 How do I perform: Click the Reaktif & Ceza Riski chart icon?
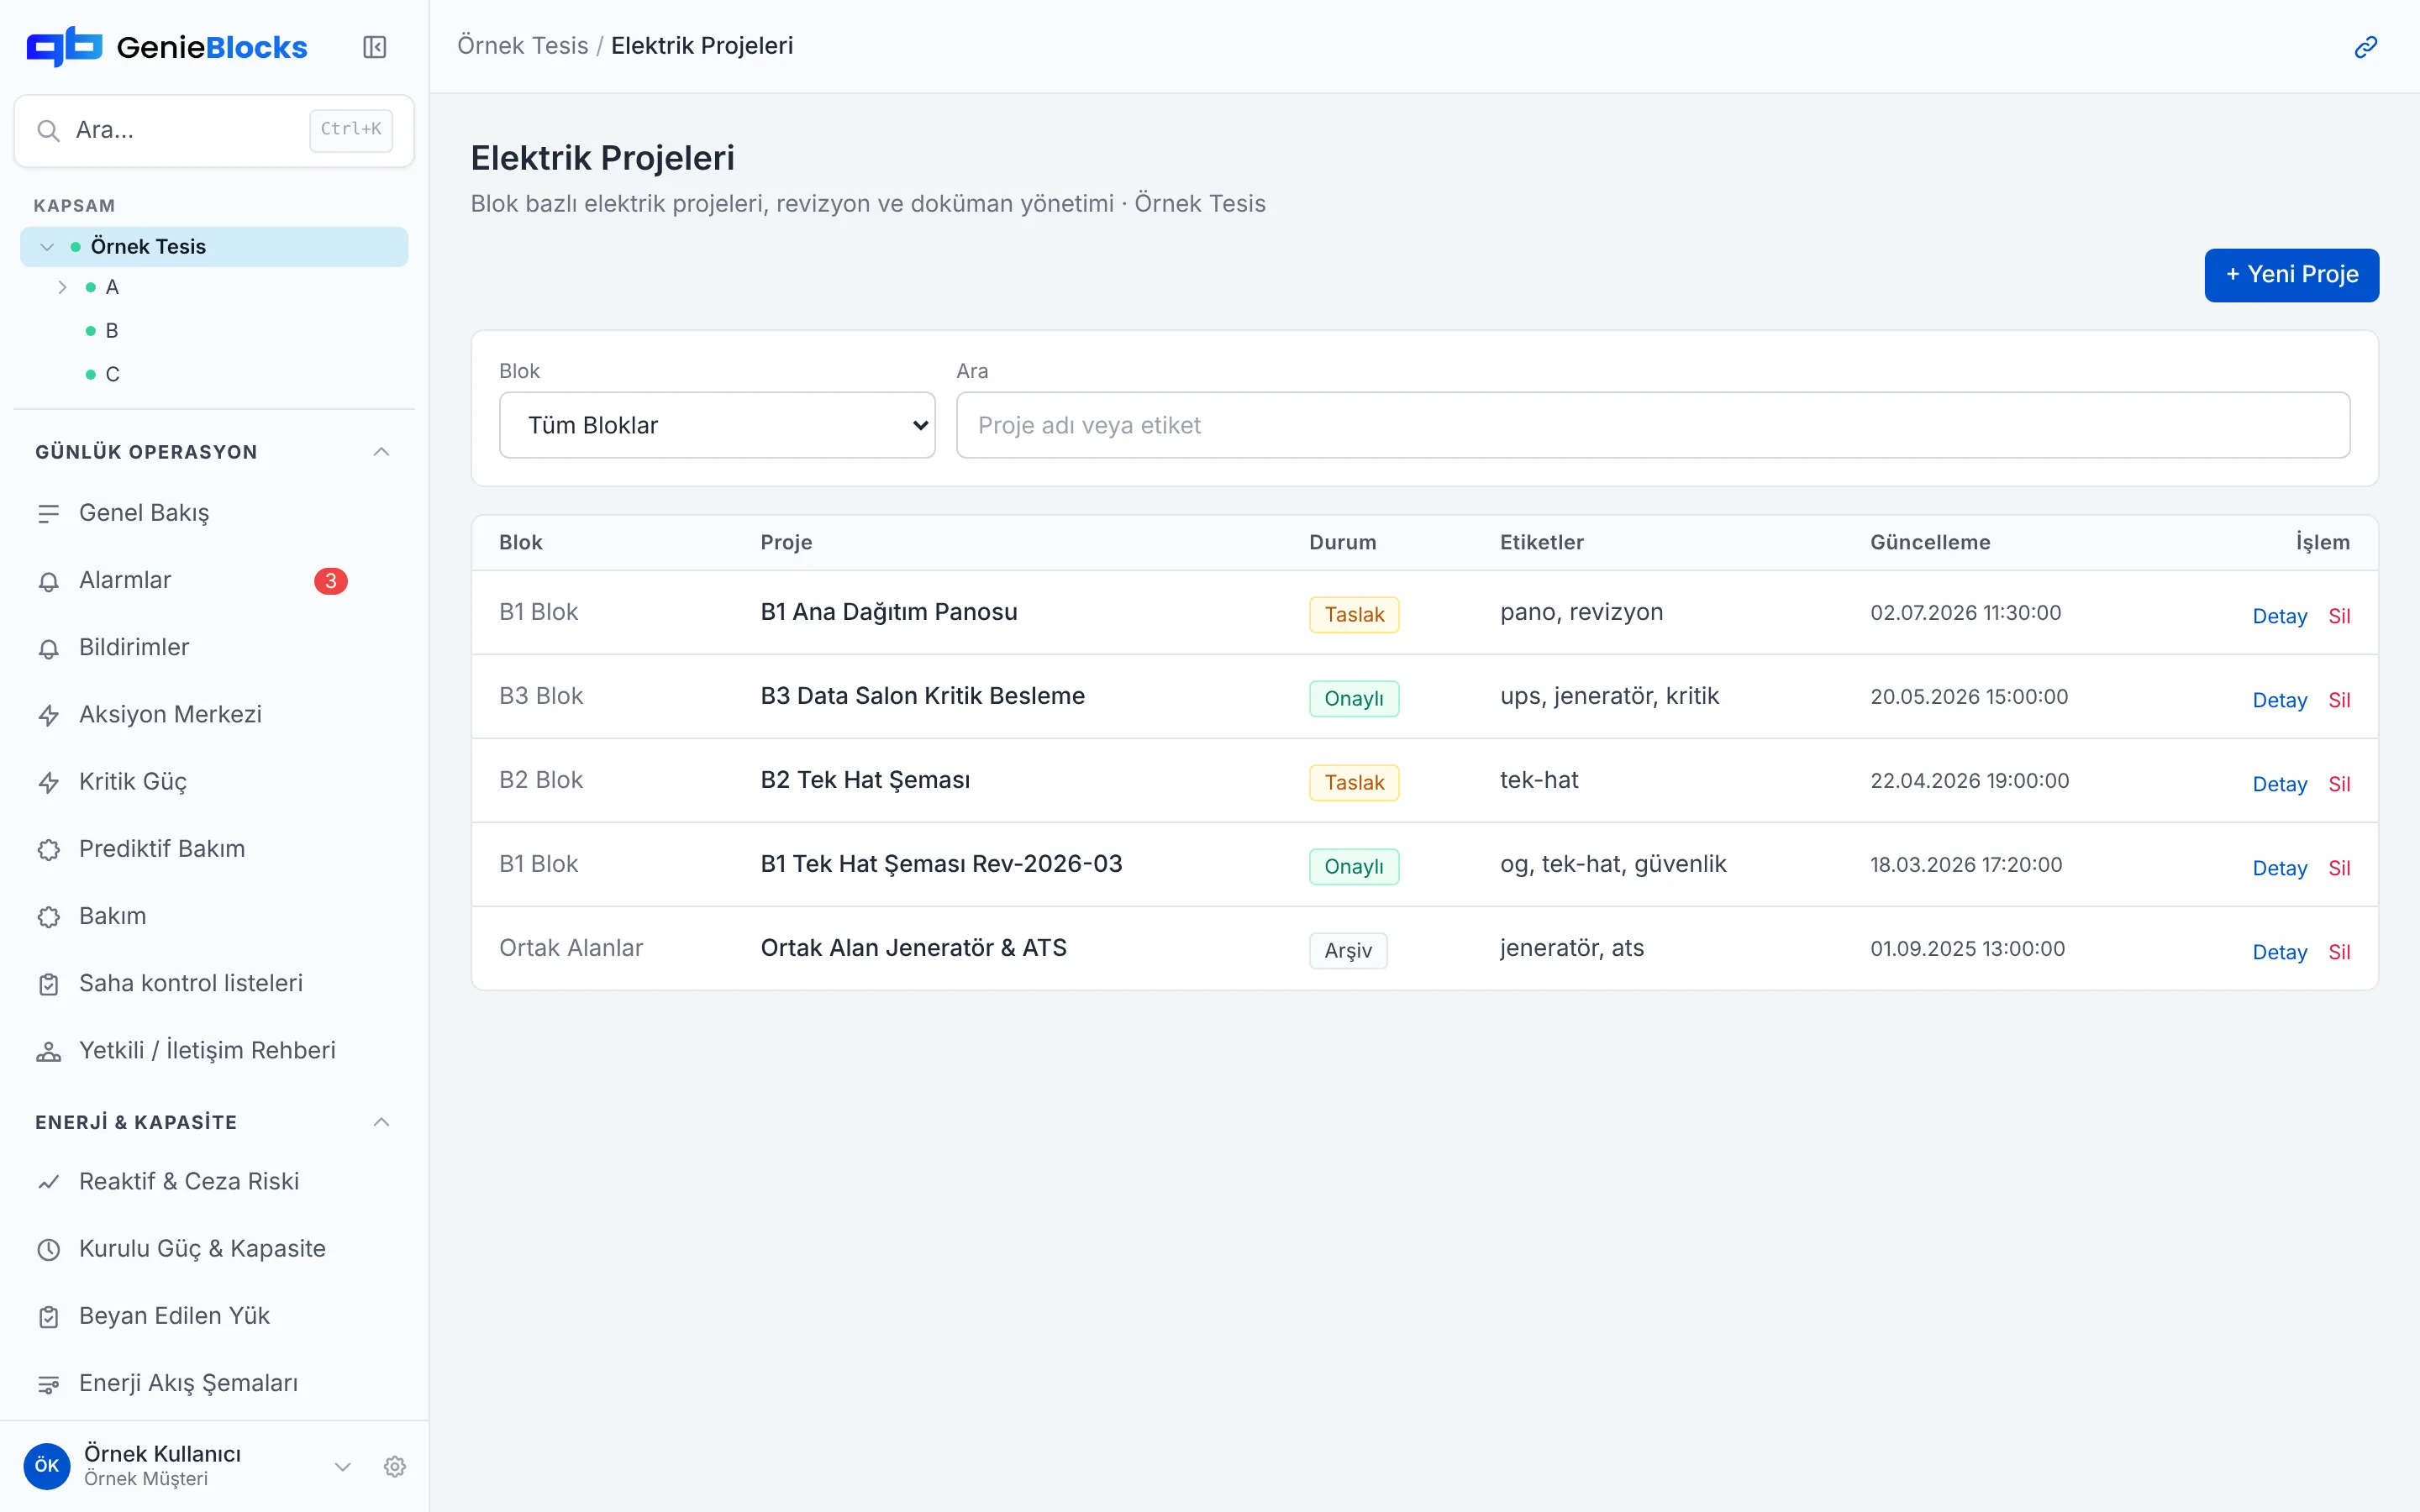point(48,1182)
